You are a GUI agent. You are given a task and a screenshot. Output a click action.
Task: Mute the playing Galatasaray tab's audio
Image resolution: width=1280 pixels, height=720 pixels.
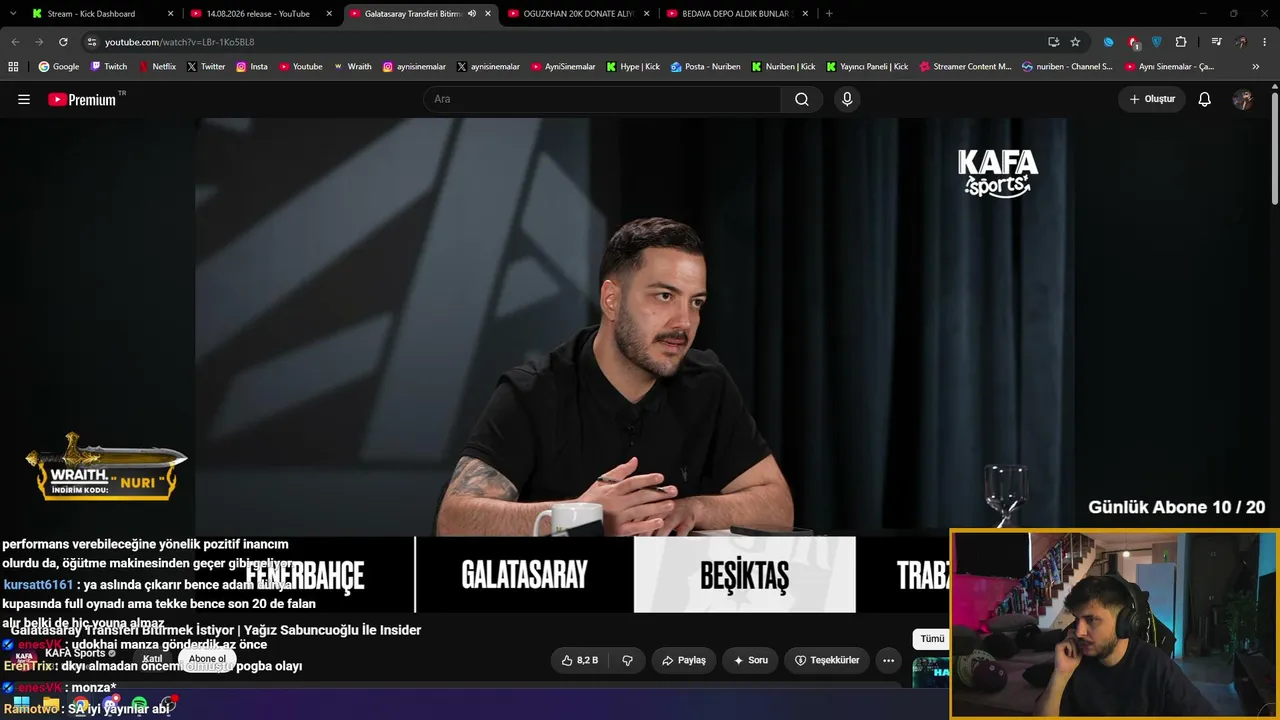[x=472, y=14]
